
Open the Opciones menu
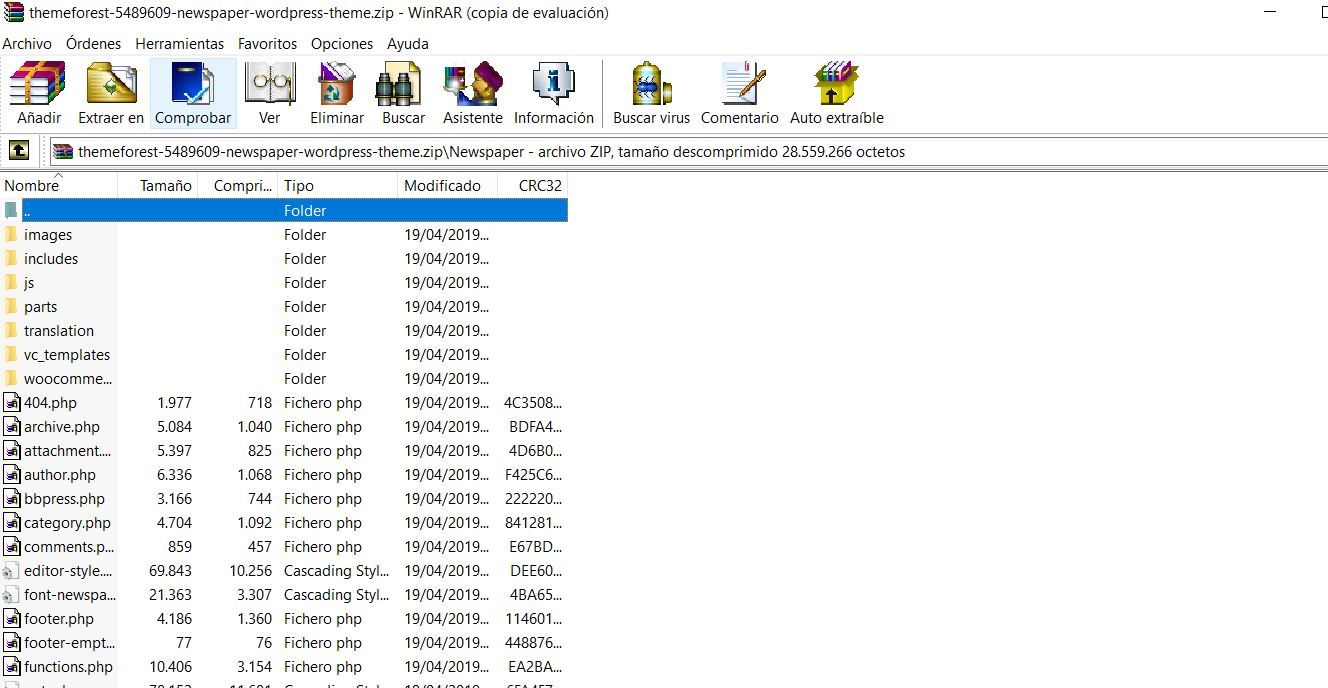tap(342, 44)
